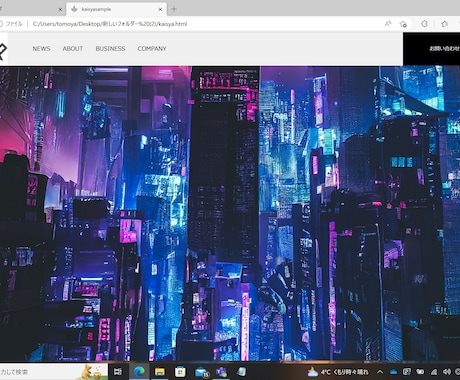
Task: Open File Explorer from the taskbar
Action: click(x=160, y=371)
